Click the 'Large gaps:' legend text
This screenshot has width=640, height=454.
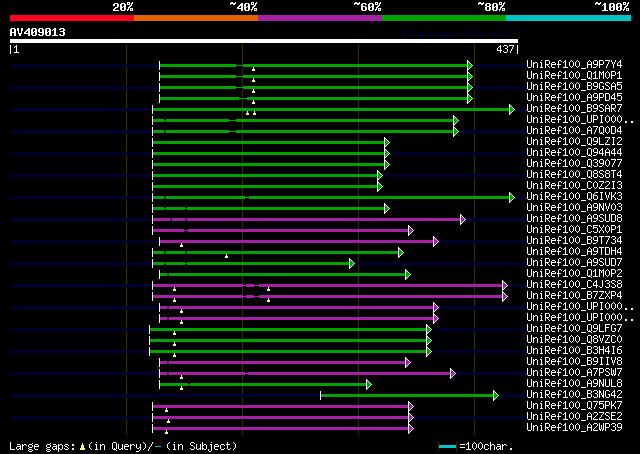click(42, 446)
